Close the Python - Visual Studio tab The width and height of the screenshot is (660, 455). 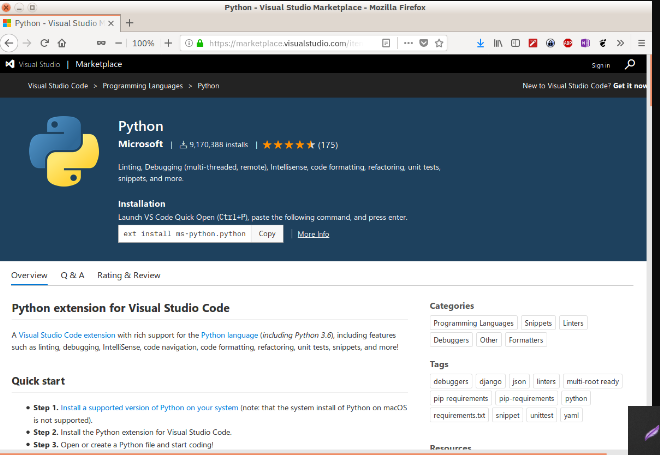pyautogui.click(x=111, y=24)
